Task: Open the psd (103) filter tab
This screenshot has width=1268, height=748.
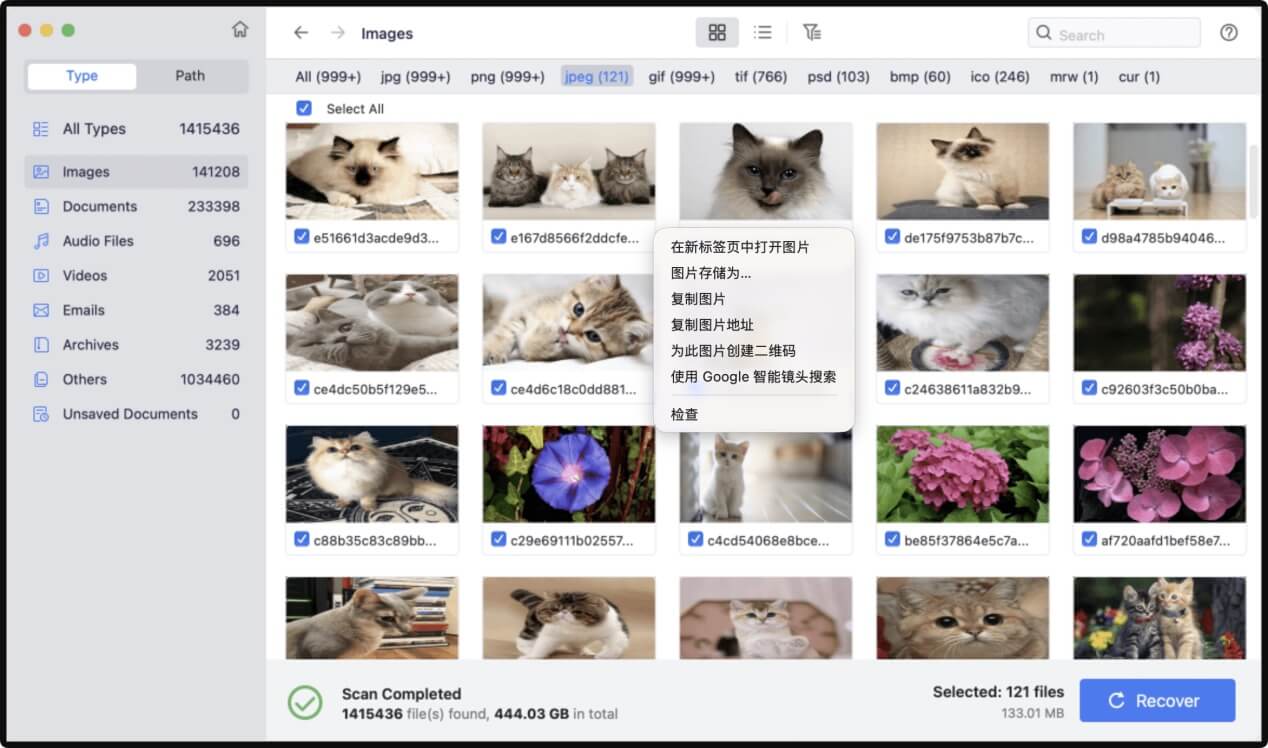Action: (x=840, y=76)
